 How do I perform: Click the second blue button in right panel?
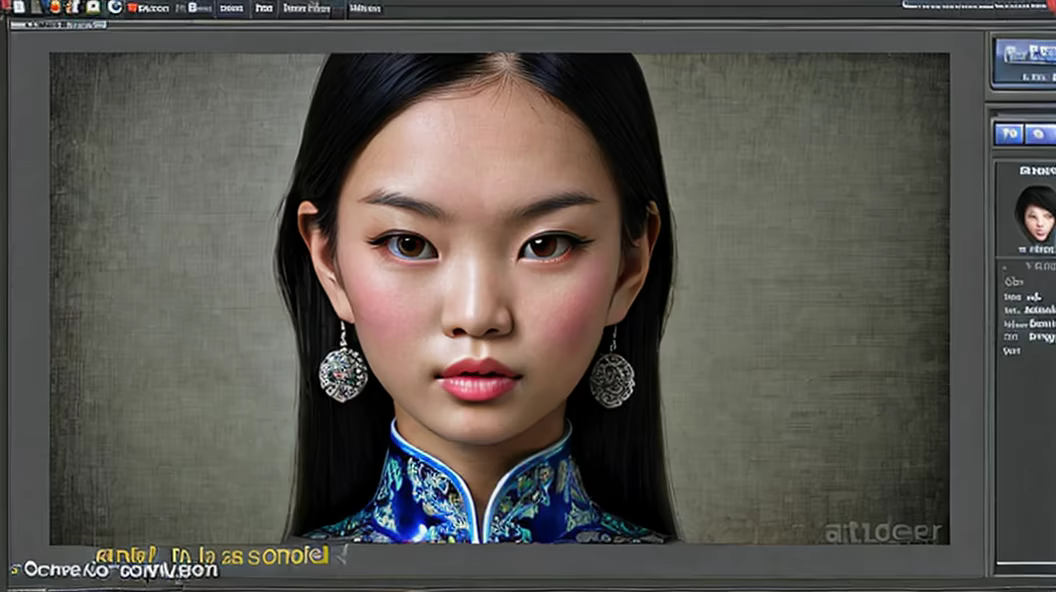pyautogui.click(x=1040, y=133)
